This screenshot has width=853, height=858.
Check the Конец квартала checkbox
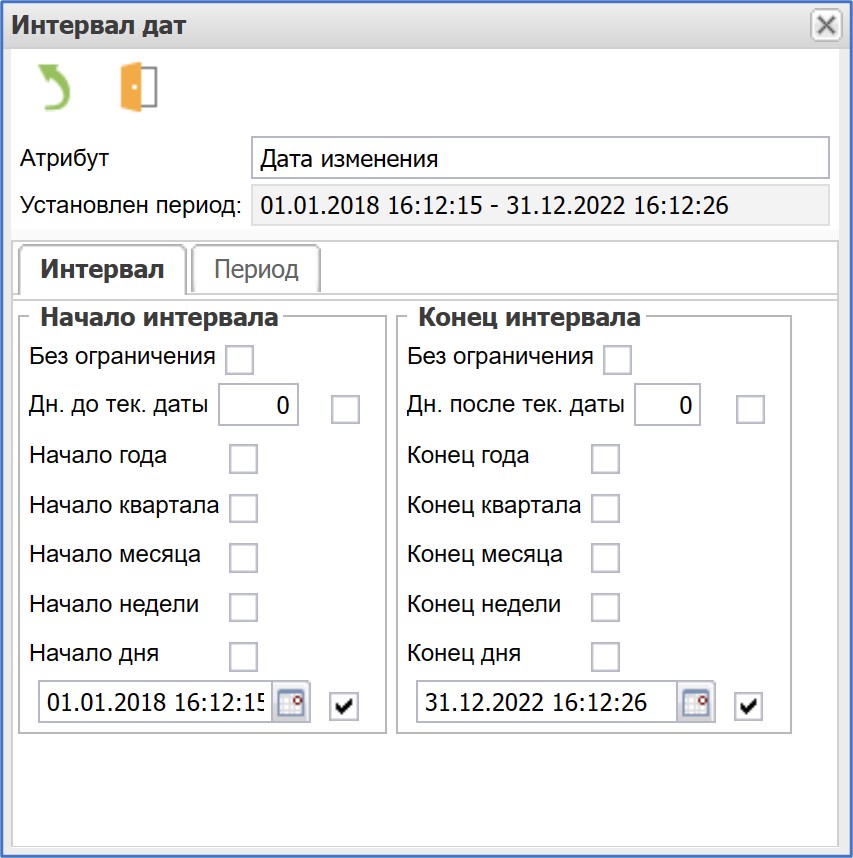pos(605,508)
